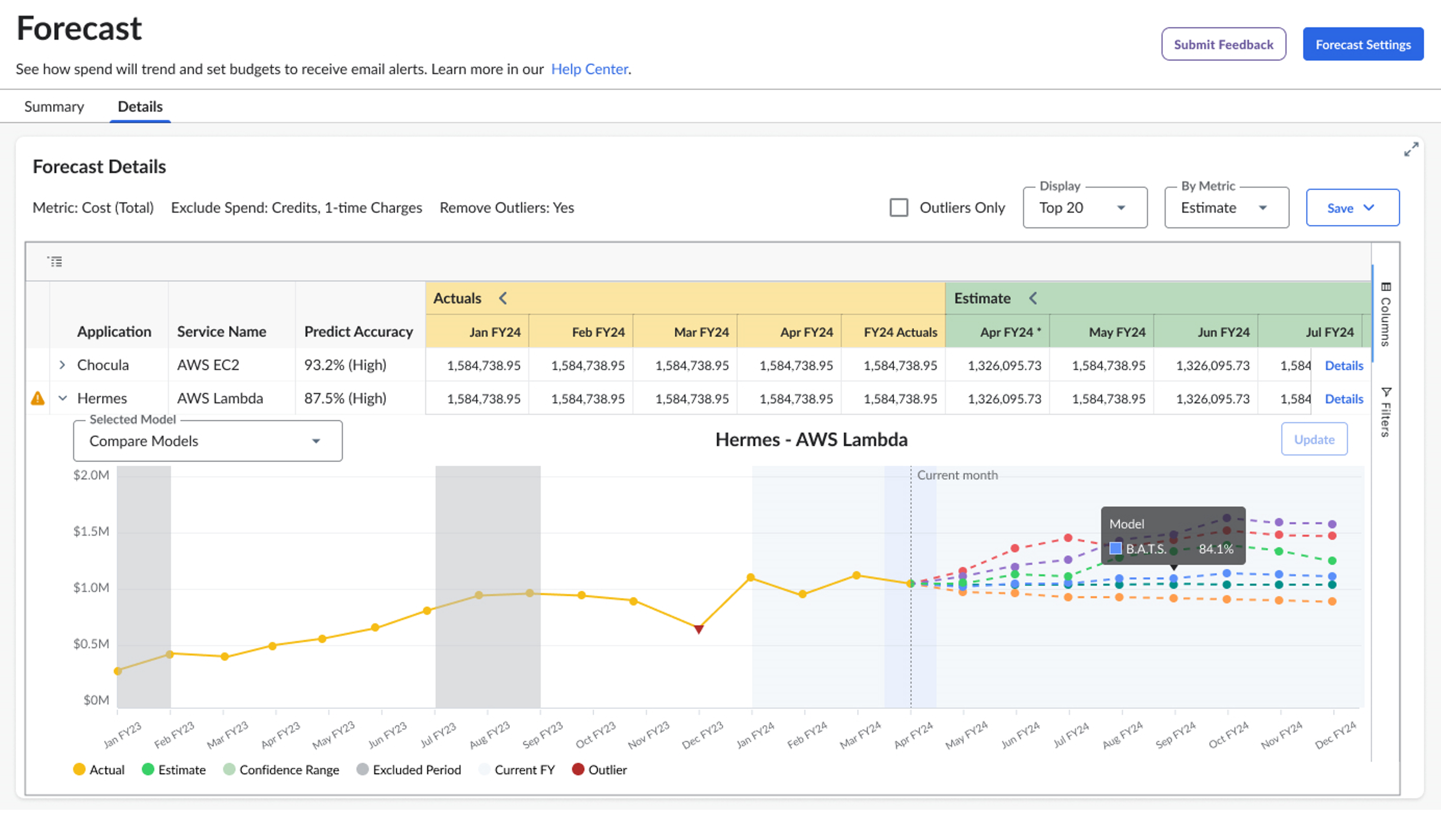Open the By Metric Estimate dropdown
This screenshot has width=1441, height=814.
pyautogui.click(x=1226, y=208)
